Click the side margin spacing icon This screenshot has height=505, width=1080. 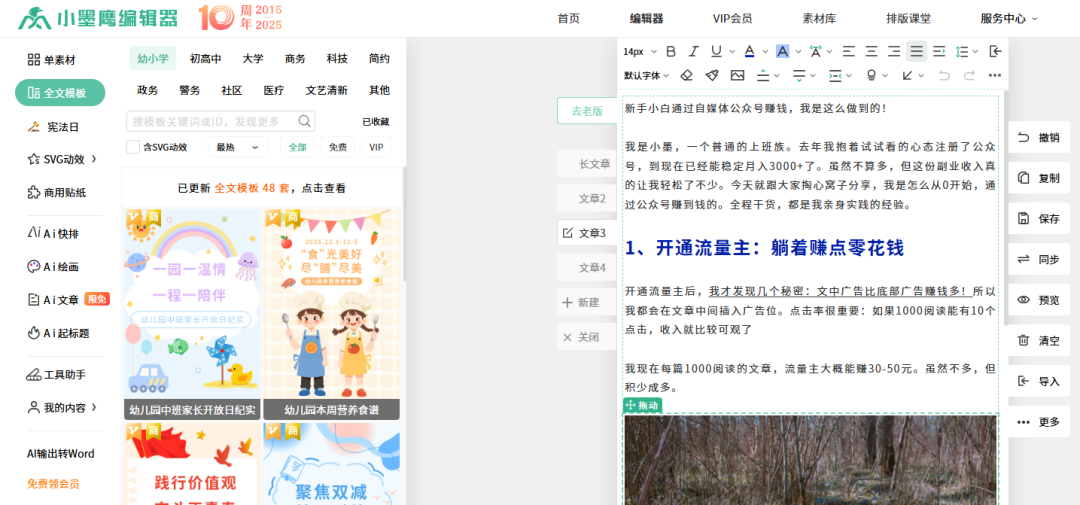[x=835, y=75]
